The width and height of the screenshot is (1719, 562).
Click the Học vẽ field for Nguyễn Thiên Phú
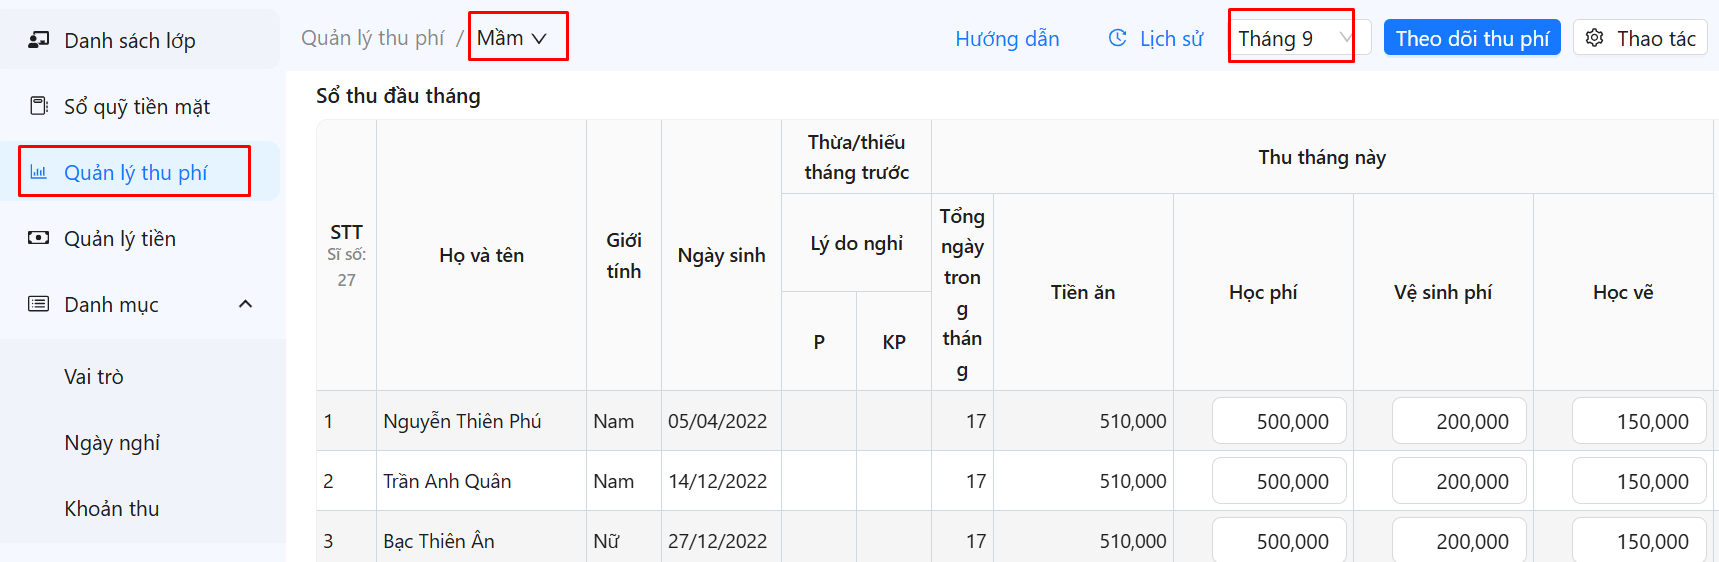point(1639,421)
